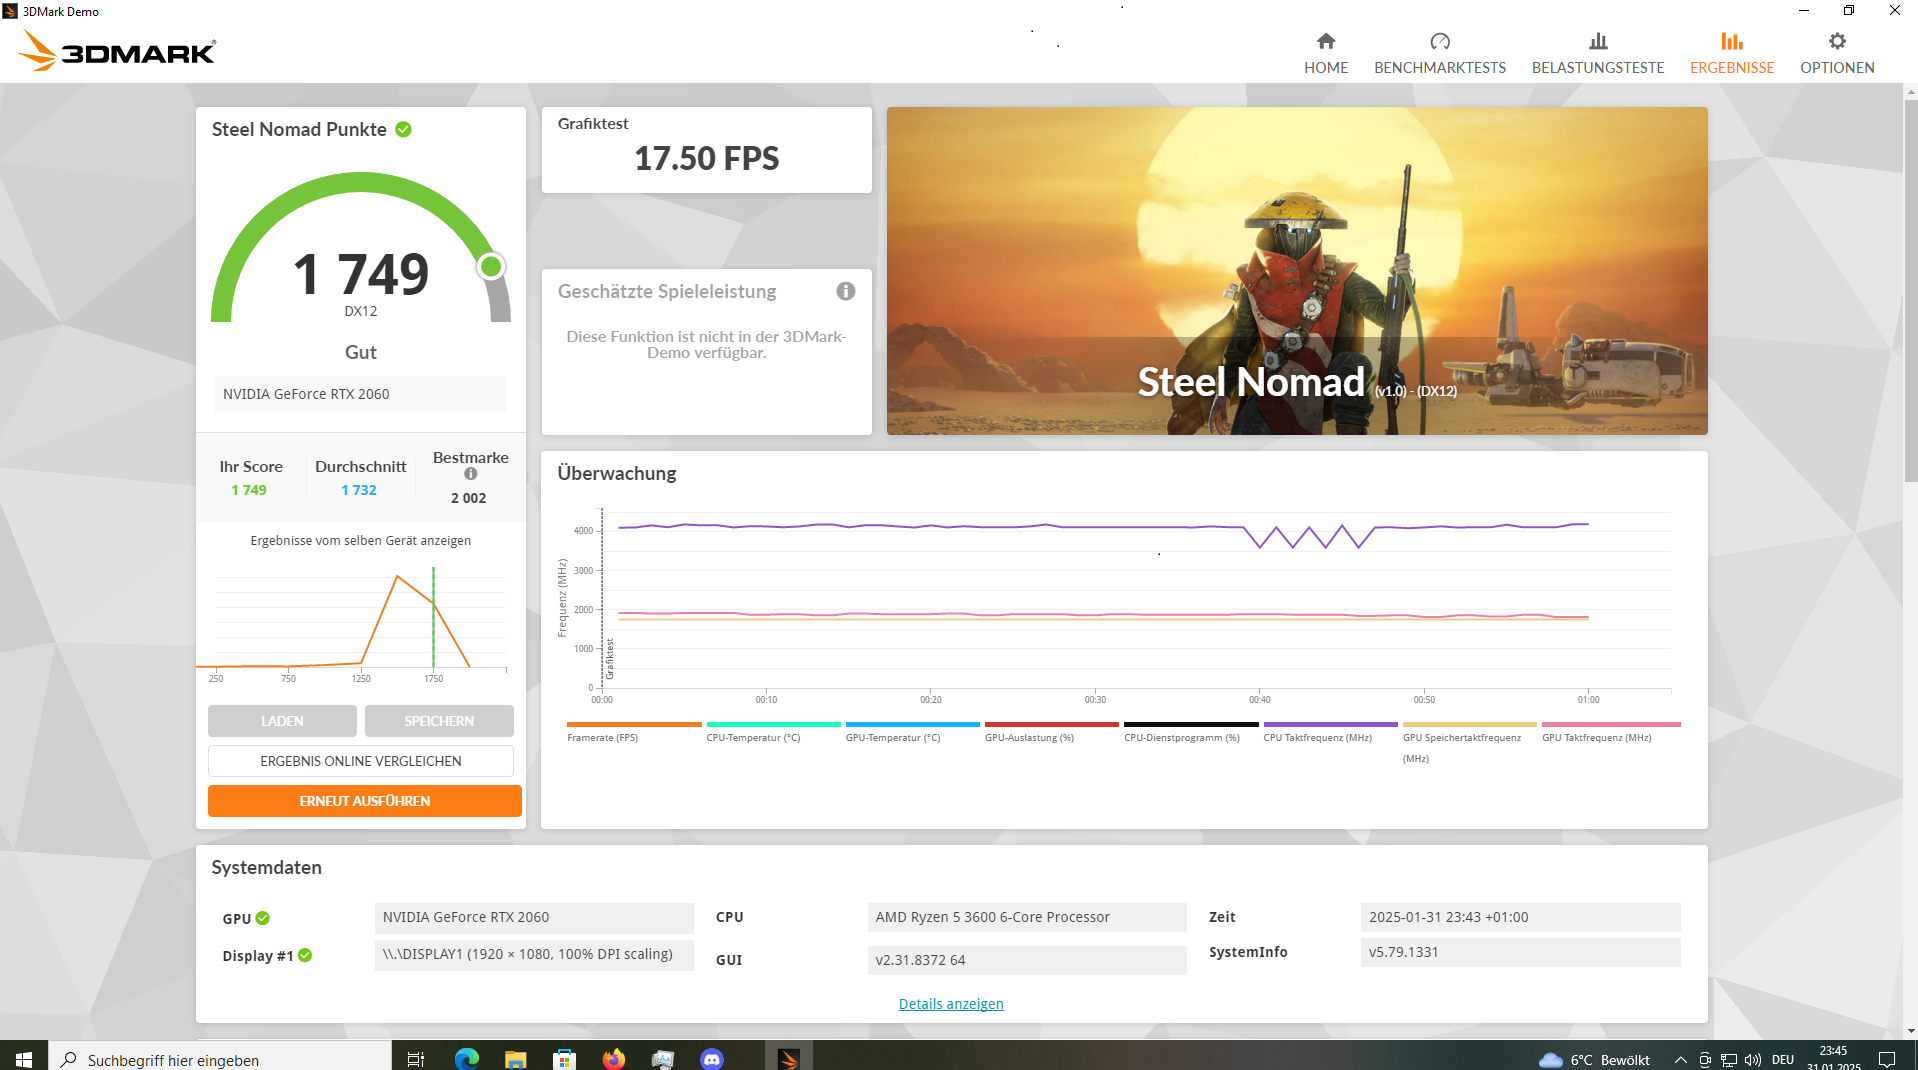Open Task View on the taskbar
The width and height of the screenshot is (1918, 1070).
coord(416,1058)
